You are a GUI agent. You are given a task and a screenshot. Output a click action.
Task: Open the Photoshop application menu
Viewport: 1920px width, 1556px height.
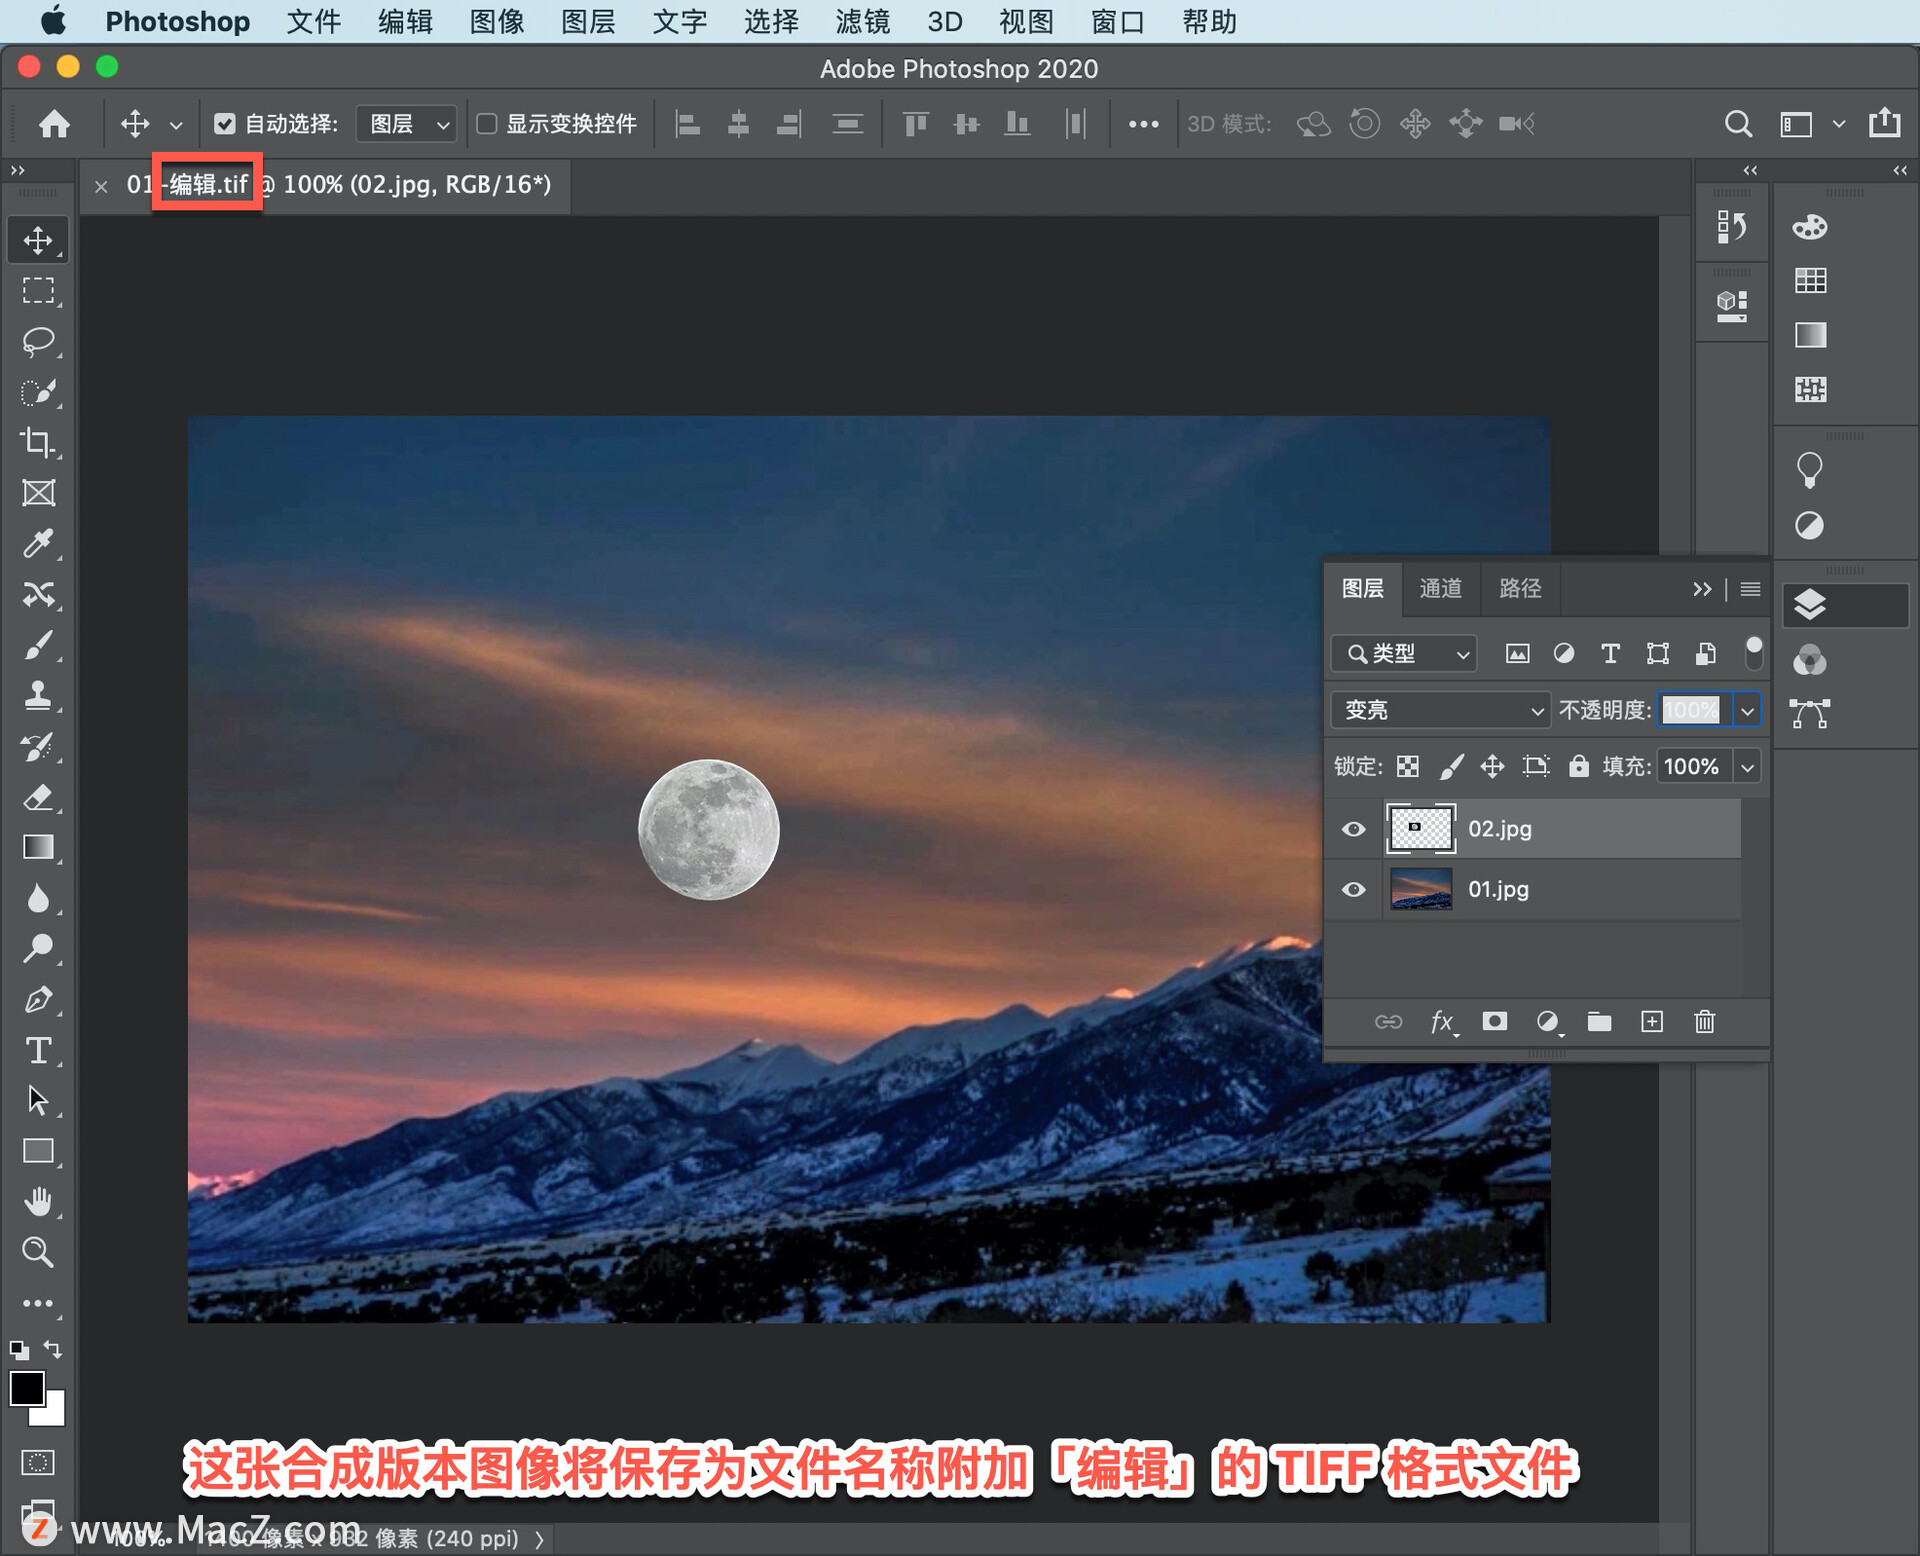pos(178,21)
